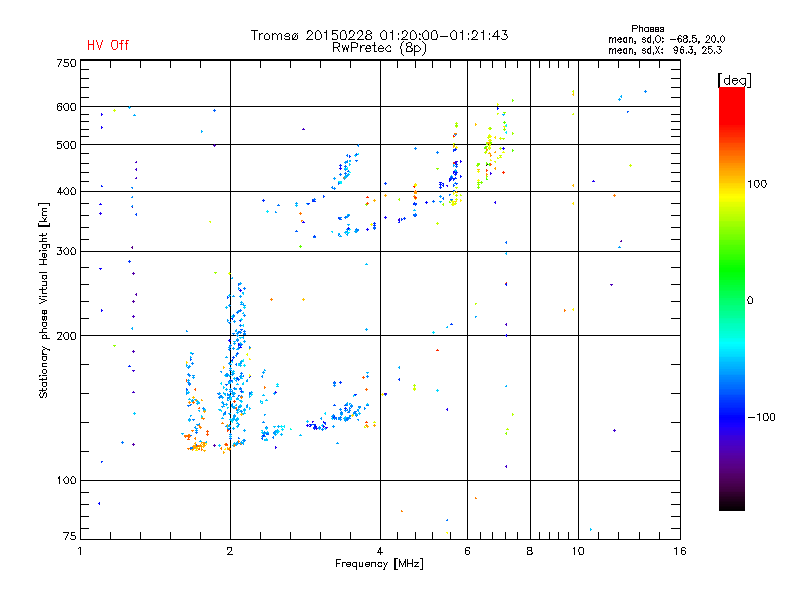Click the x-axis '2' tick label
The image size is (800, 600).
(x=230, y=551)
